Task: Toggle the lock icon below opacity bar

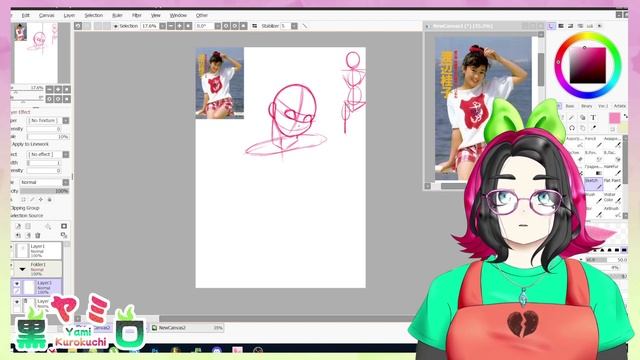Action: [49, 200]
